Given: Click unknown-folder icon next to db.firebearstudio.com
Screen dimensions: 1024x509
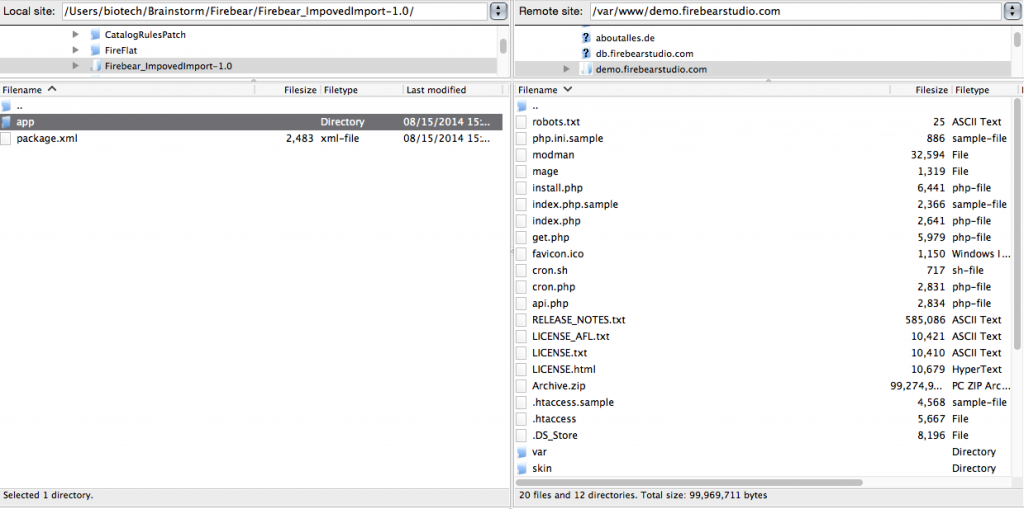Looking at the screenshot, I should pos(586,54).
